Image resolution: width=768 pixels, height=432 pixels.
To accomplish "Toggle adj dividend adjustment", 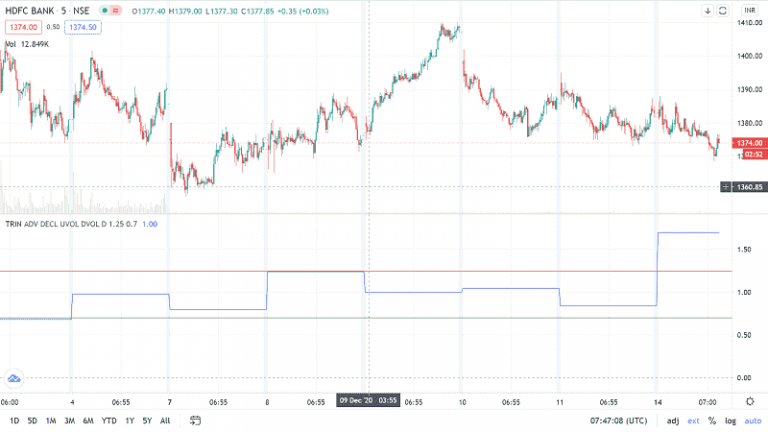I will pyautogui.click(x=673, y=420).
